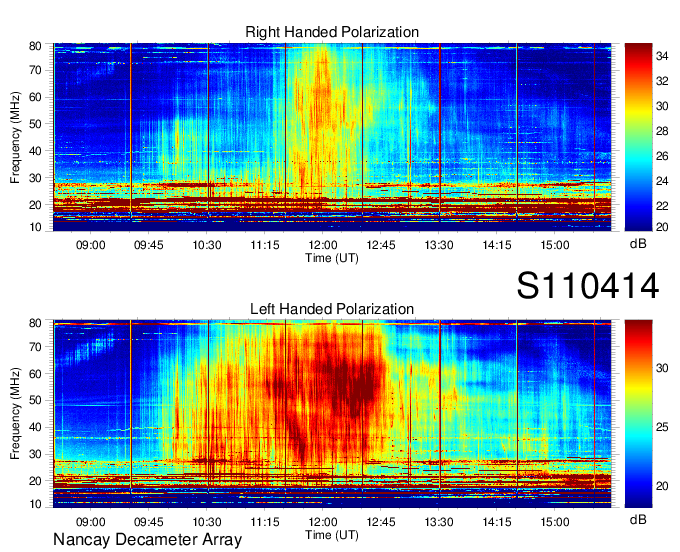Click the 11:15 tick label under the bottom plot
Viewport: 680px width, 552px height.
265,522
